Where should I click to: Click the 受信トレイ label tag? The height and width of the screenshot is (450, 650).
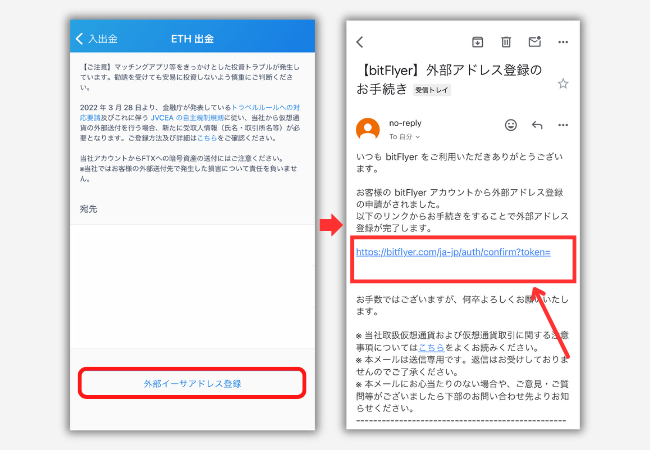432,90
